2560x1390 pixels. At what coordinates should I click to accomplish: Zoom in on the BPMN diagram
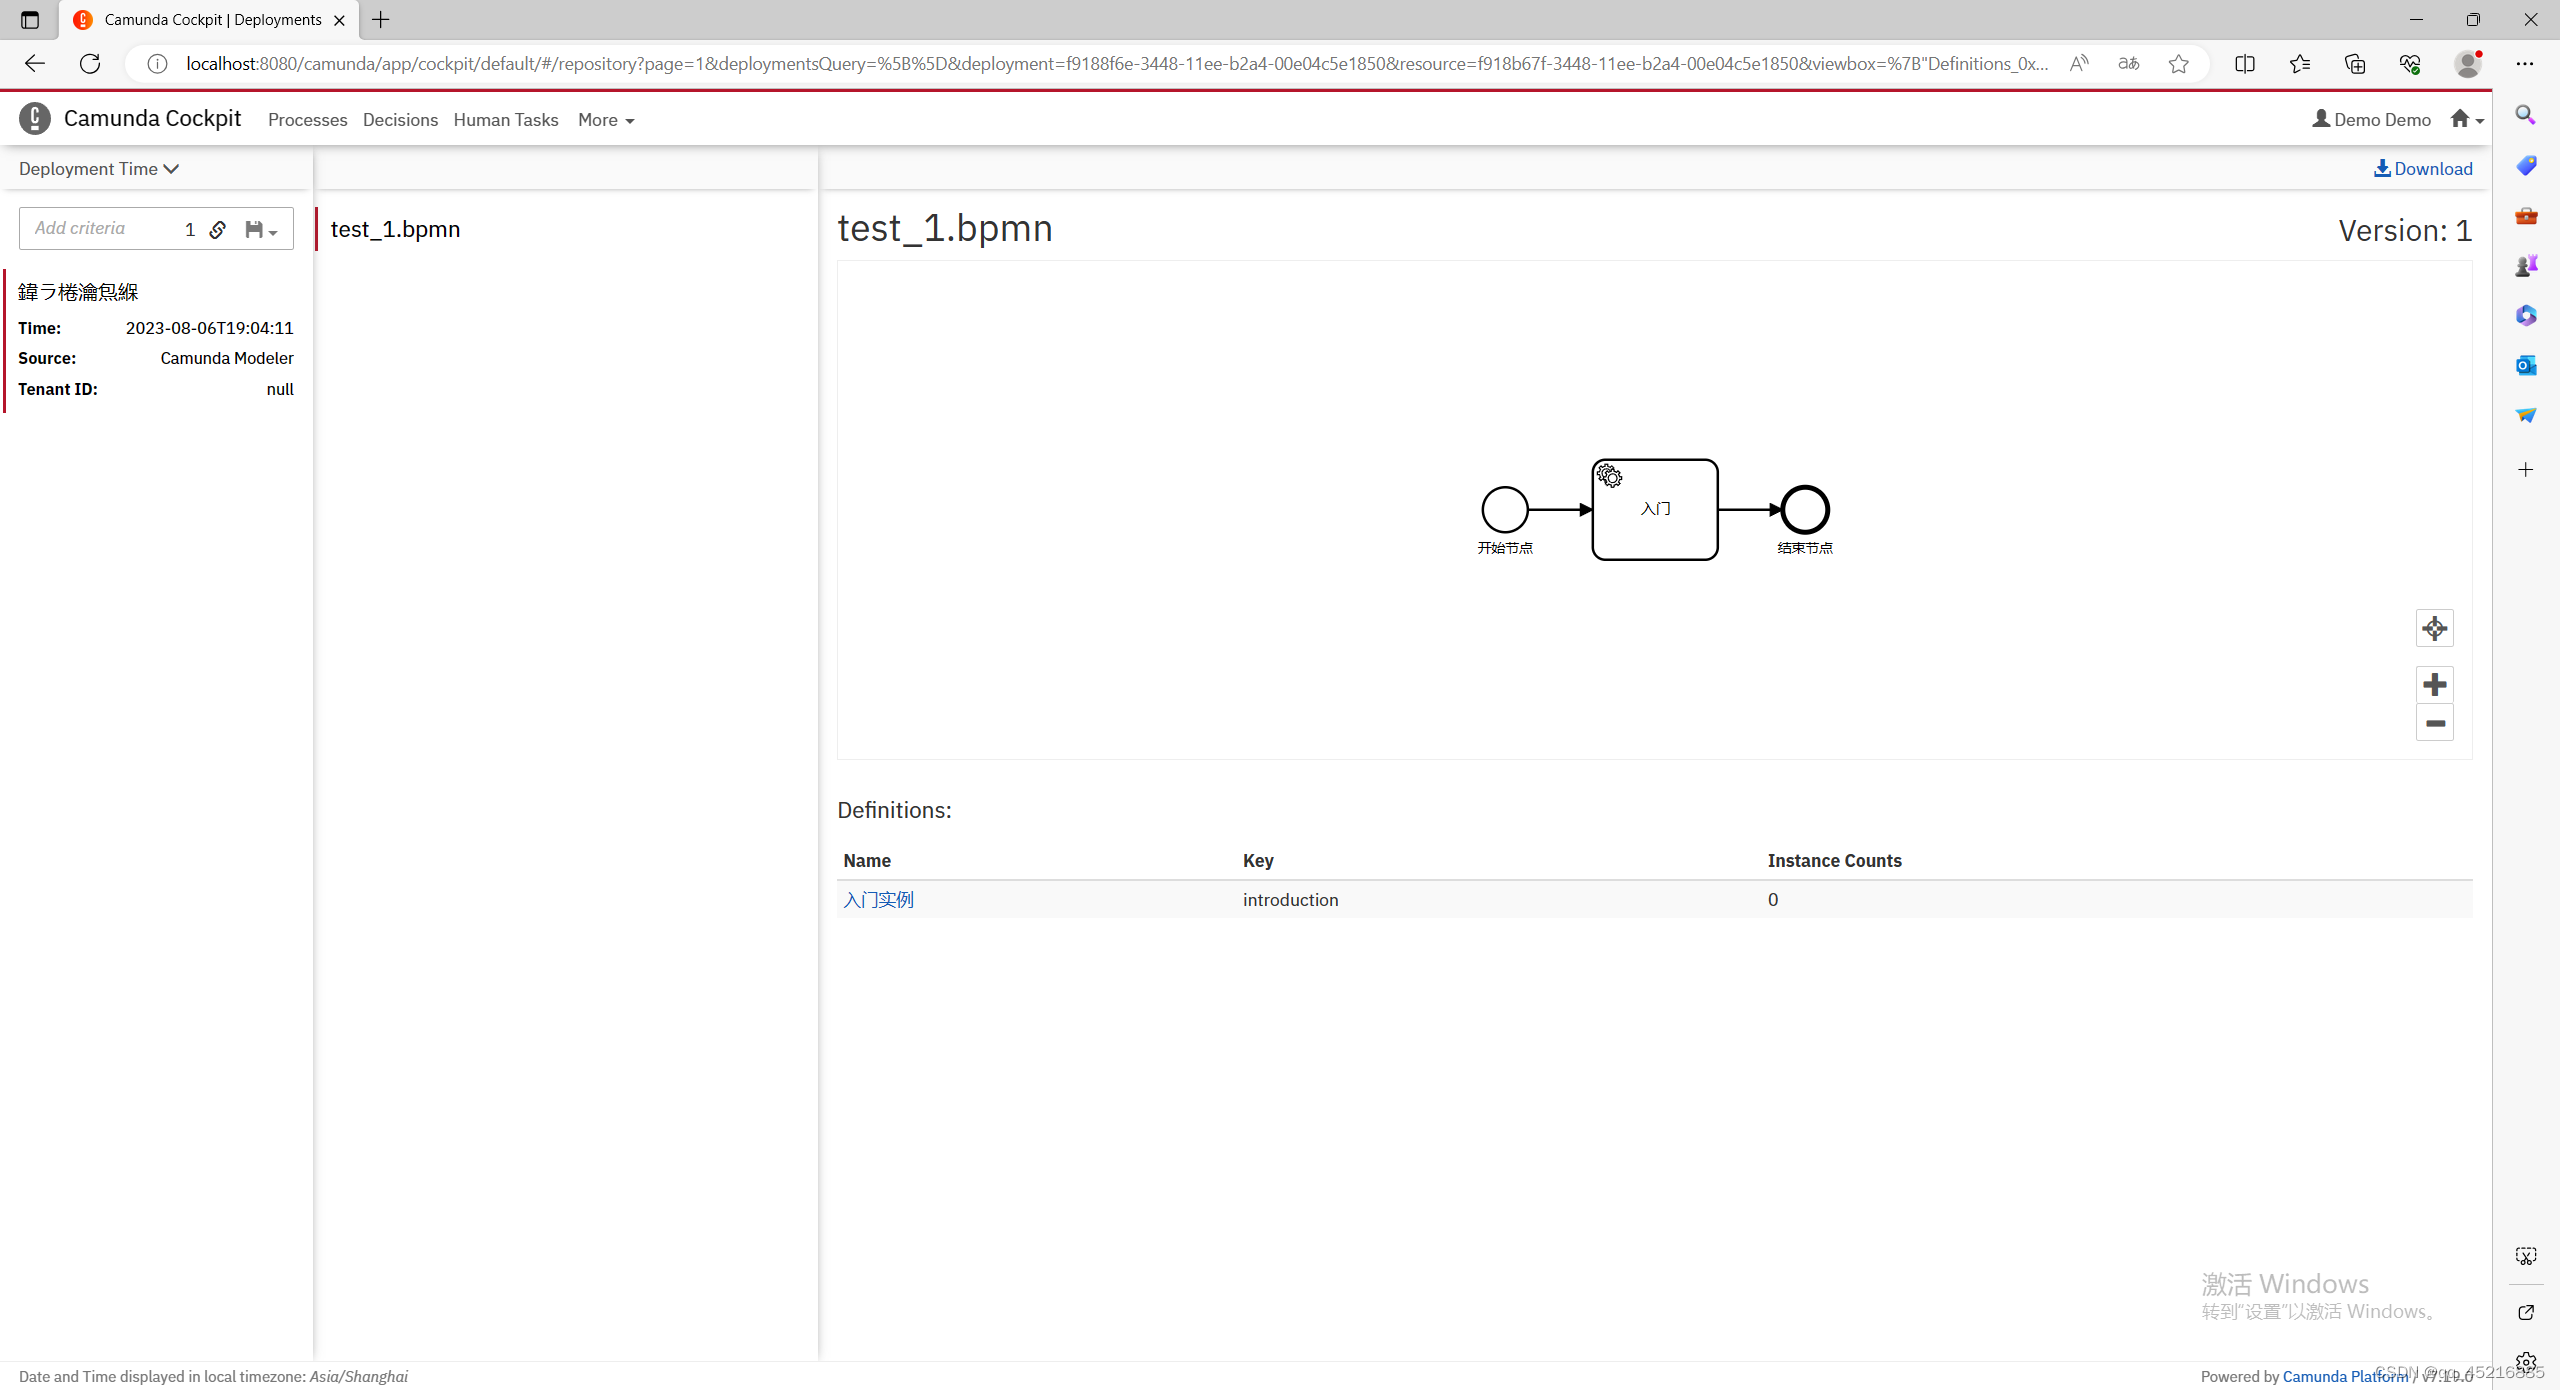[x=2434, y=684]
